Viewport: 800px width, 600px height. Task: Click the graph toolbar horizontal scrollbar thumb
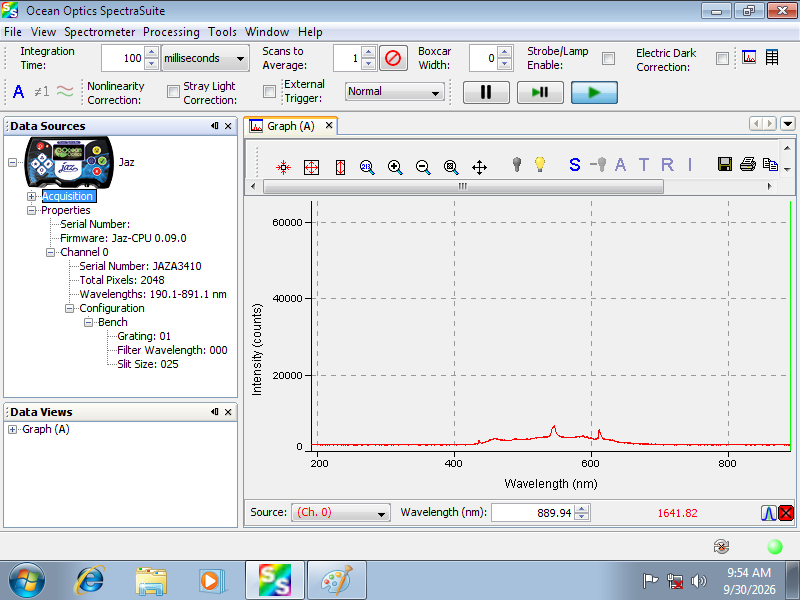click(x=463, y=187)
